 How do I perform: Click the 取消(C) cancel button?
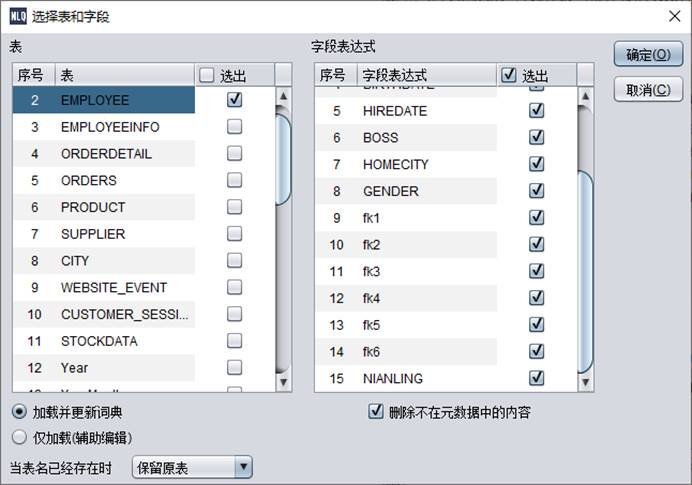(x=648, y=90)
